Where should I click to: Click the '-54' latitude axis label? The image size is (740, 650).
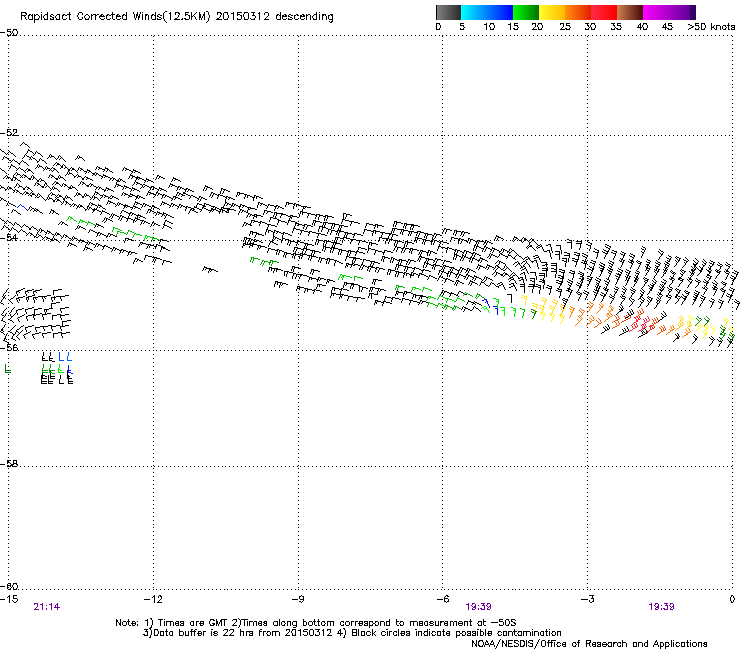click(x=9, y=237)
